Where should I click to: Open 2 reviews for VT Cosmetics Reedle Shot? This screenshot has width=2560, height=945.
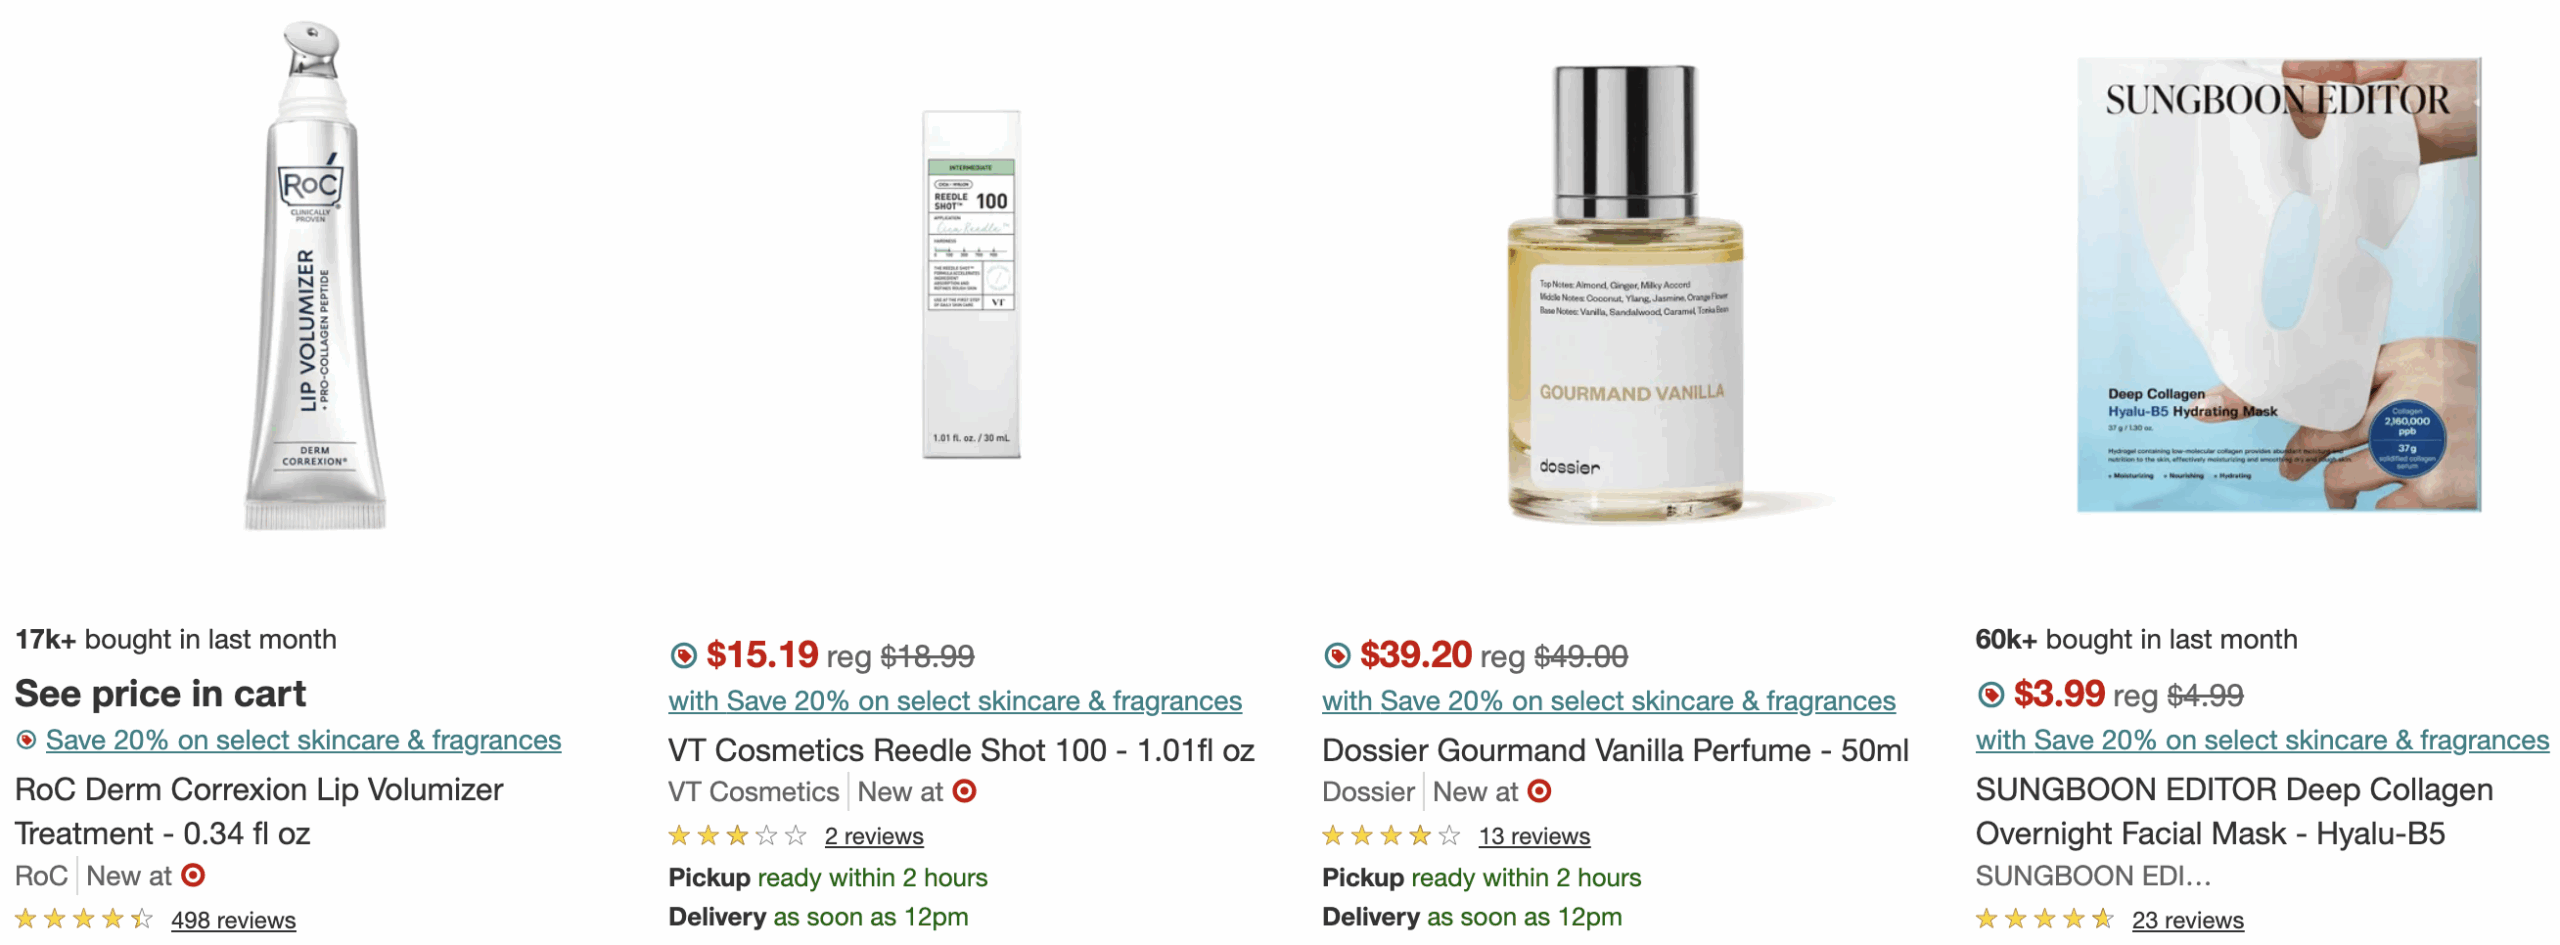(873, 836)
